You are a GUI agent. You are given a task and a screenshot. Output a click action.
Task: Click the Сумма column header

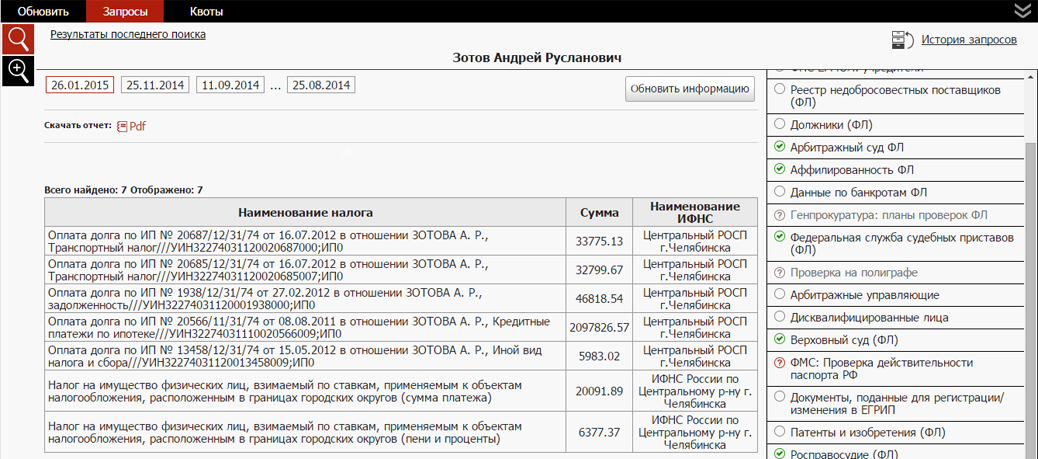click(x=600, y=213)
